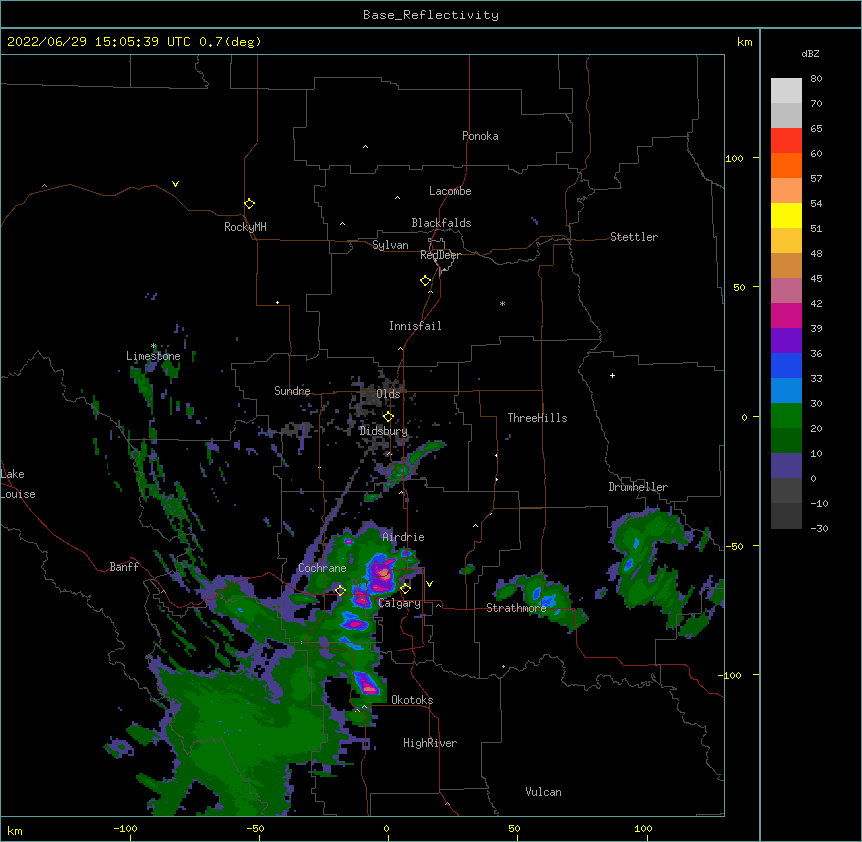Select the blue 36-33 dBZ legend color
862x842 pixels.
786,365
